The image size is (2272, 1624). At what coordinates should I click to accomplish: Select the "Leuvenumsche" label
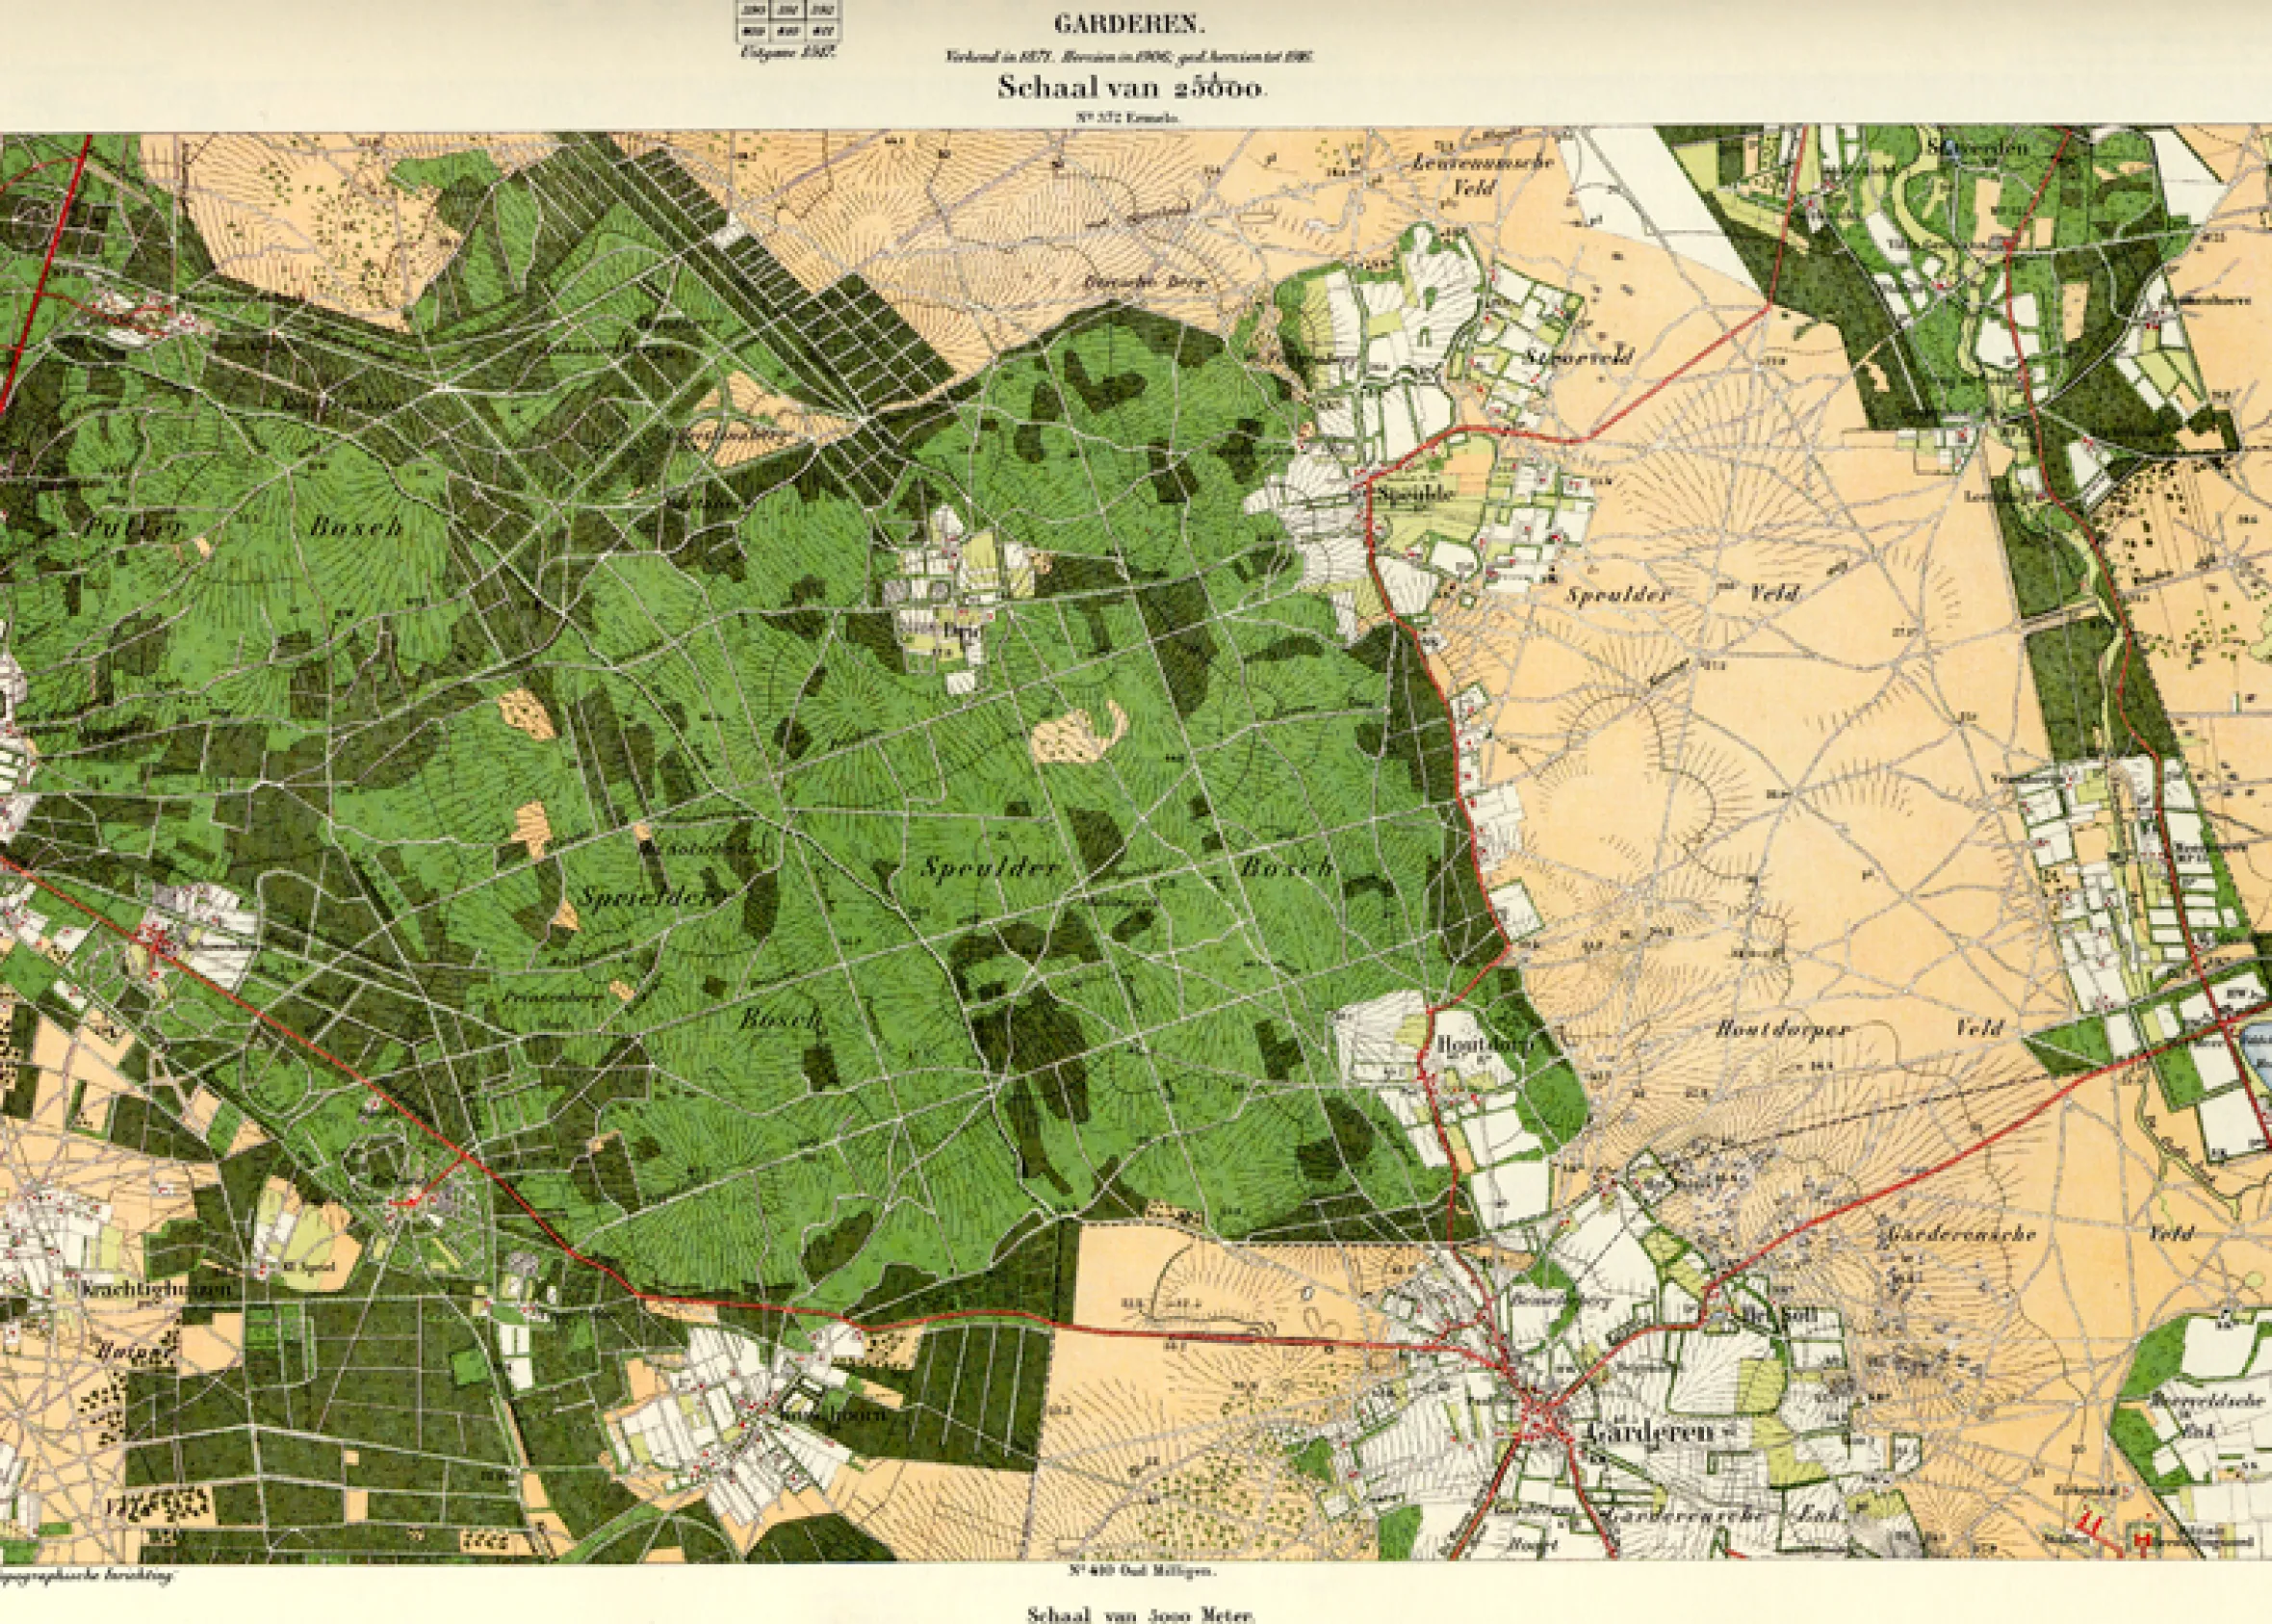[1484, 162]
